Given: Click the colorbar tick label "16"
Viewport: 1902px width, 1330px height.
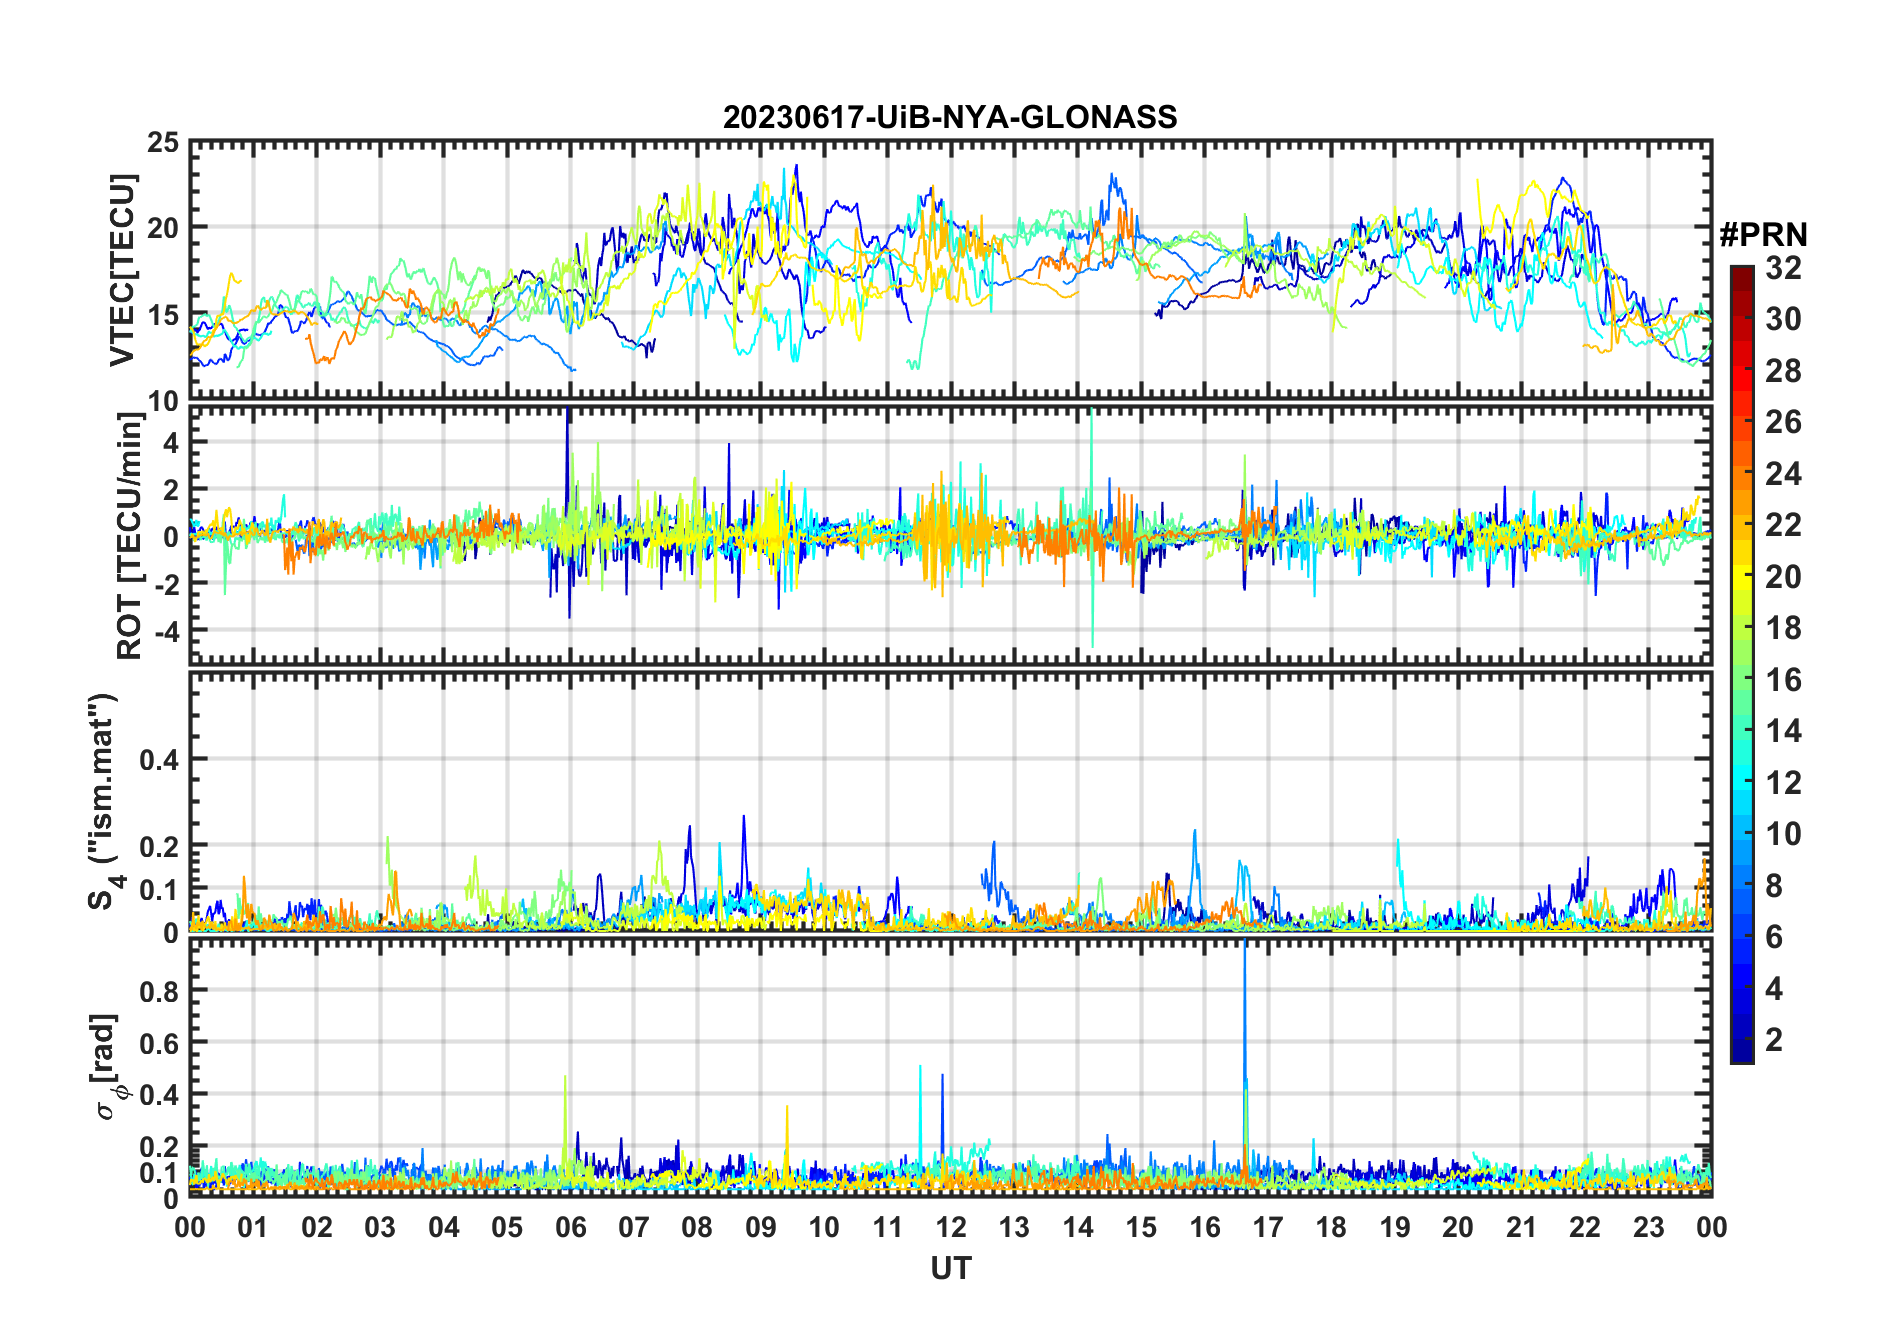Looking at the screenshot, I should (x=1783, y=680).
